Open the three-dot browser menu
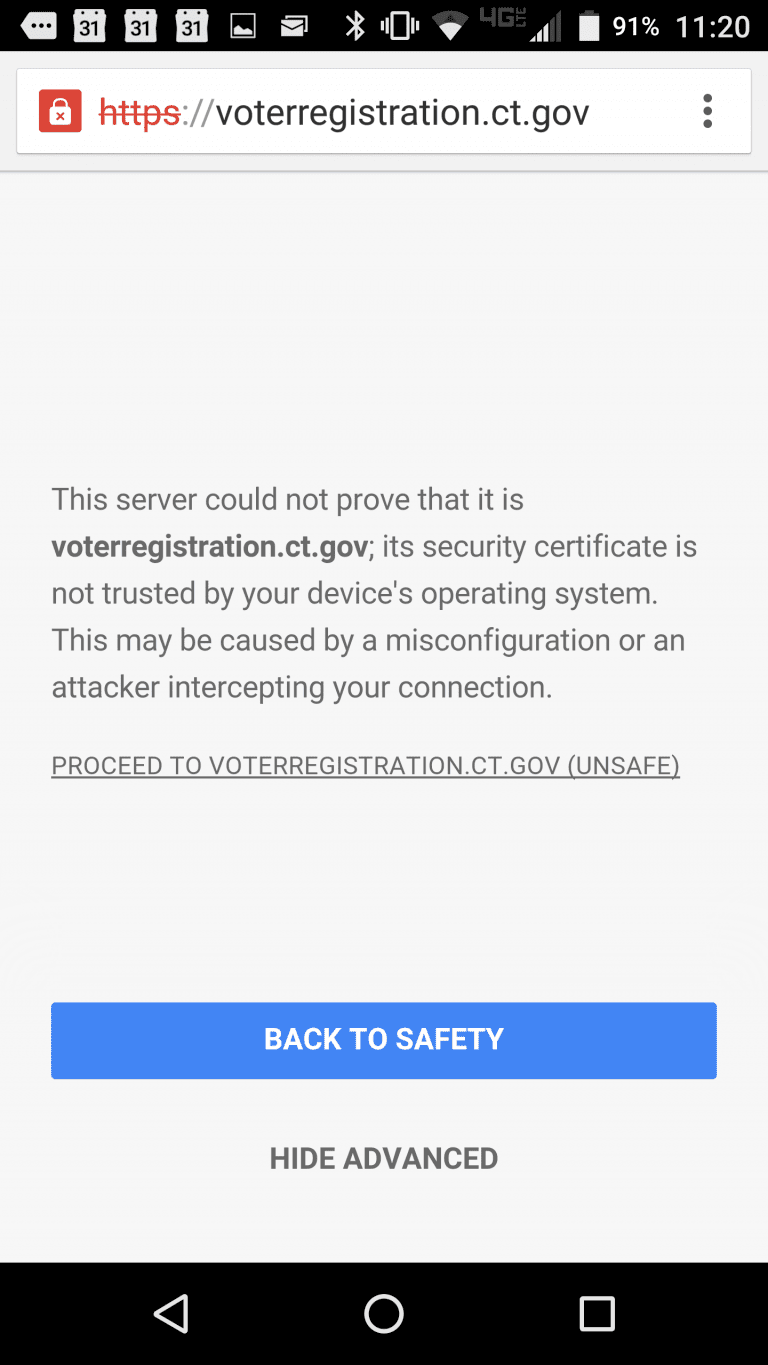This screenshot has width=768, height=1365. coord(707,111)
